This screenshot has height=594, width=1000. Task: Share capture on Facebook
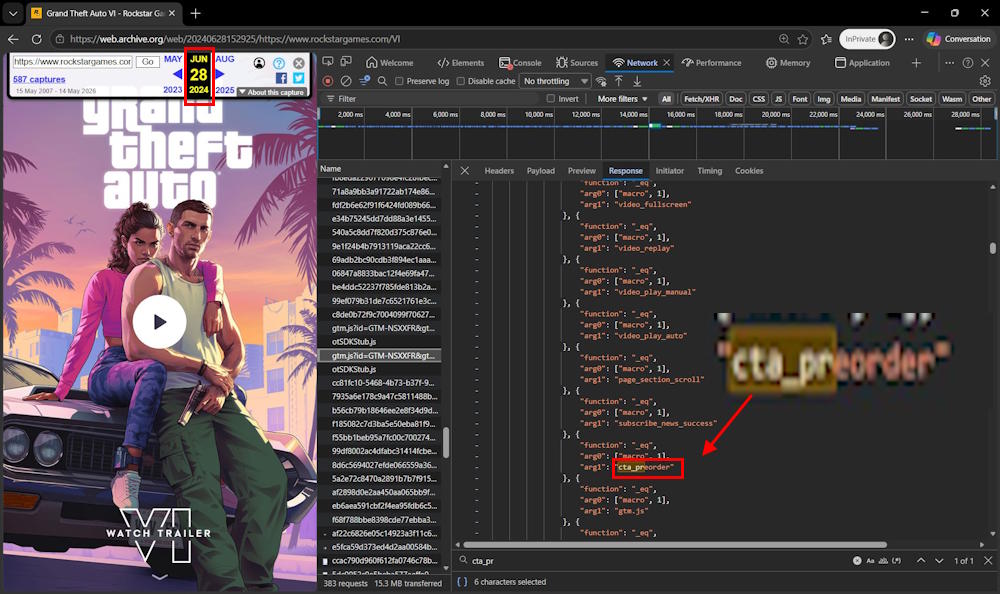281,78
